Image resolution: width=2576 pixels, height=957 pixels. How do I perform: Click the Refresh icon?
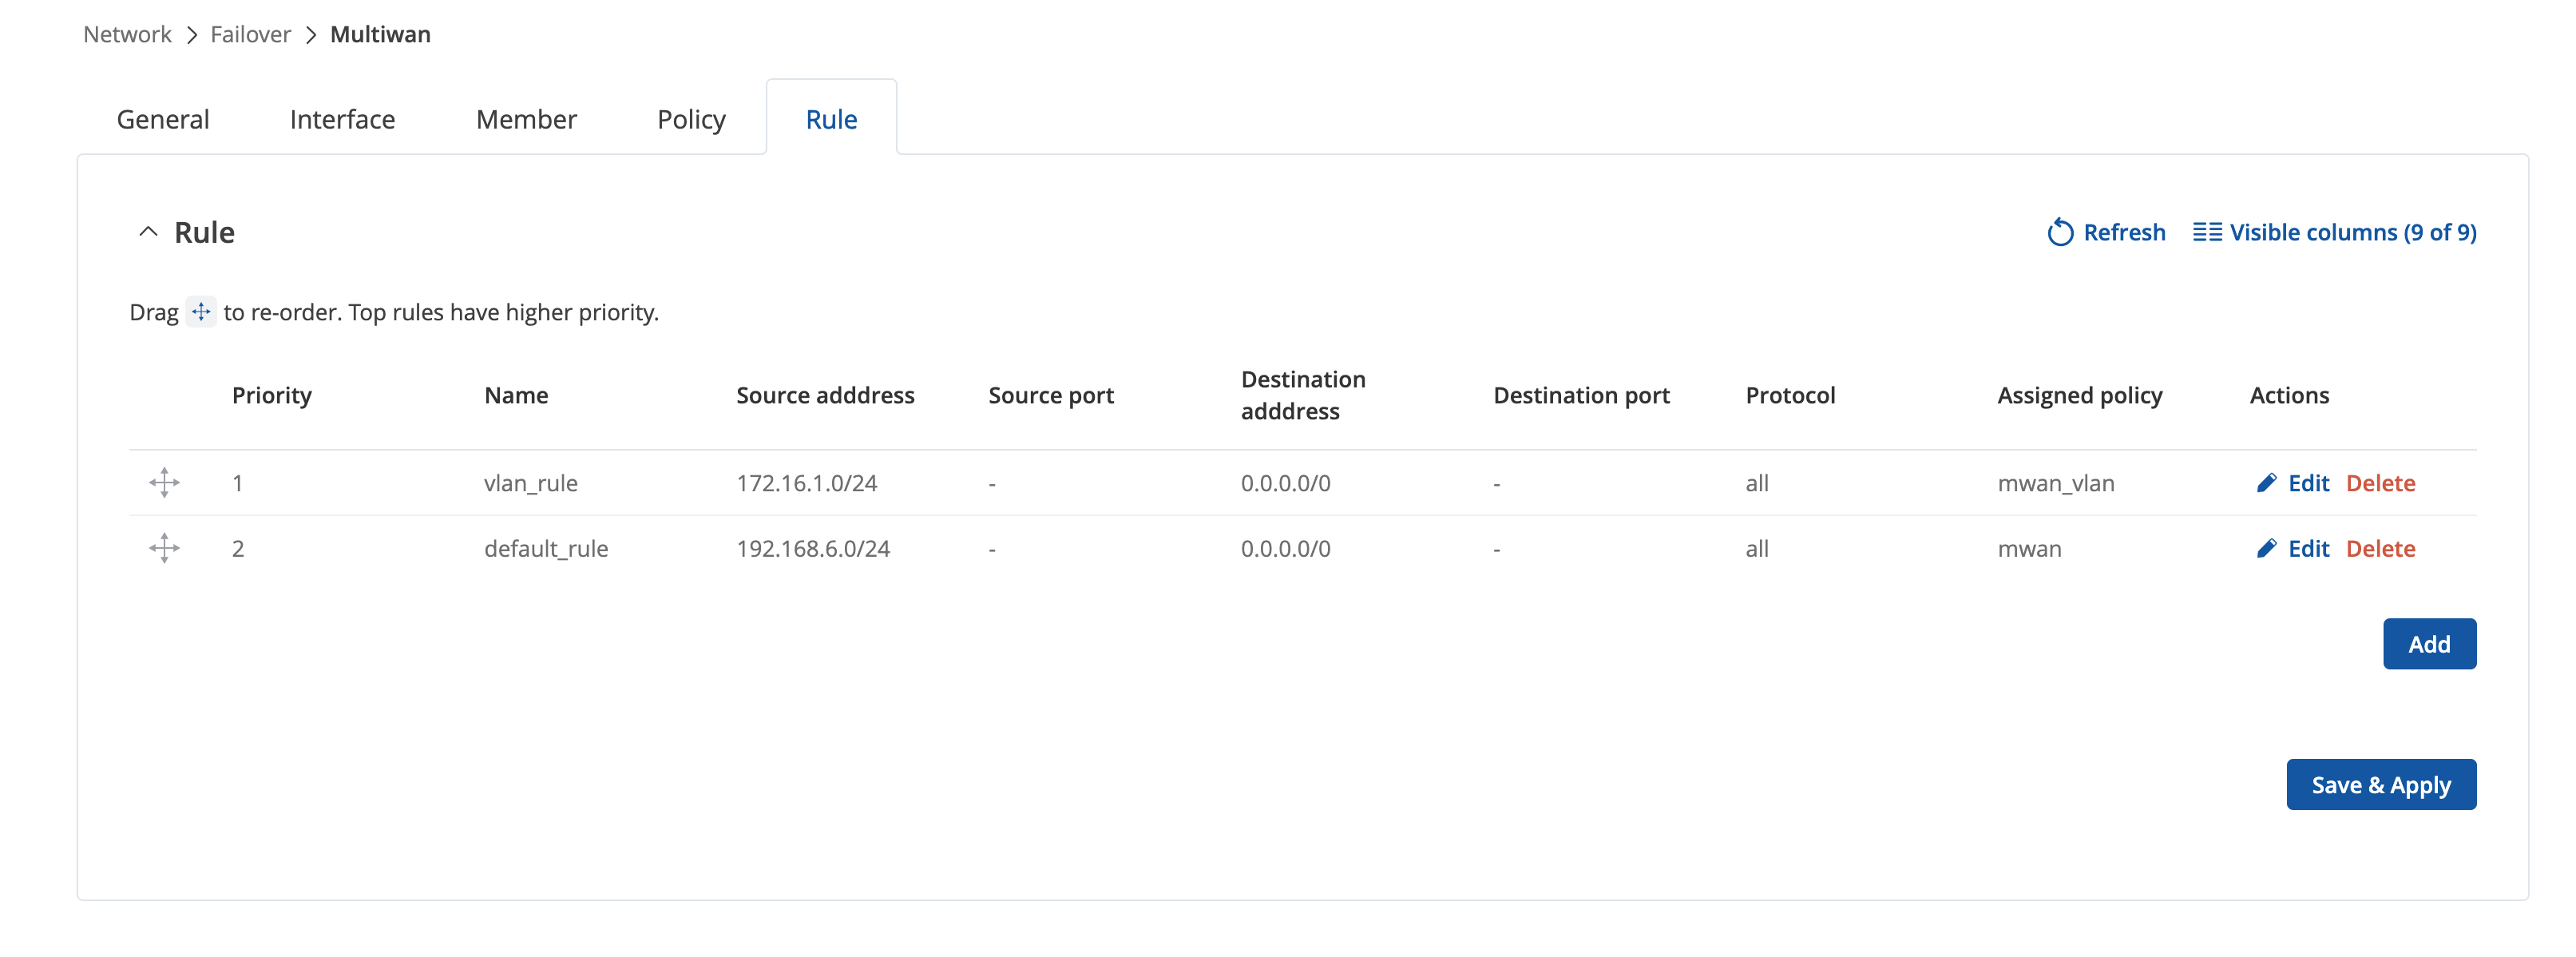2059,232
